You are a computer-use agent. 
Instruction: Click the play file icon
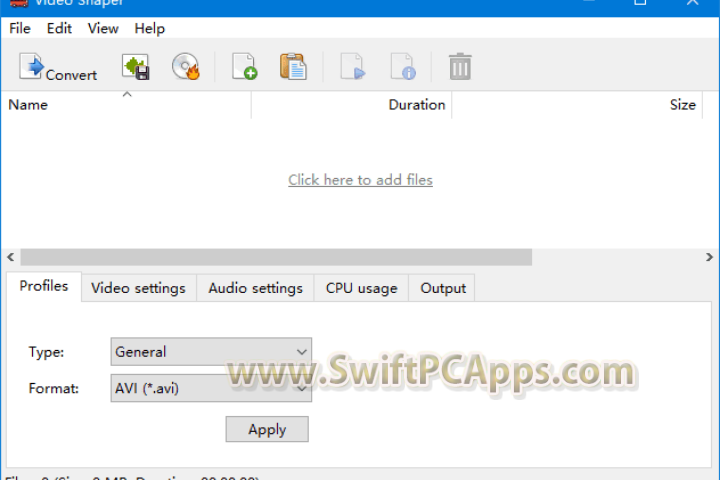click(x=353, y=67)
